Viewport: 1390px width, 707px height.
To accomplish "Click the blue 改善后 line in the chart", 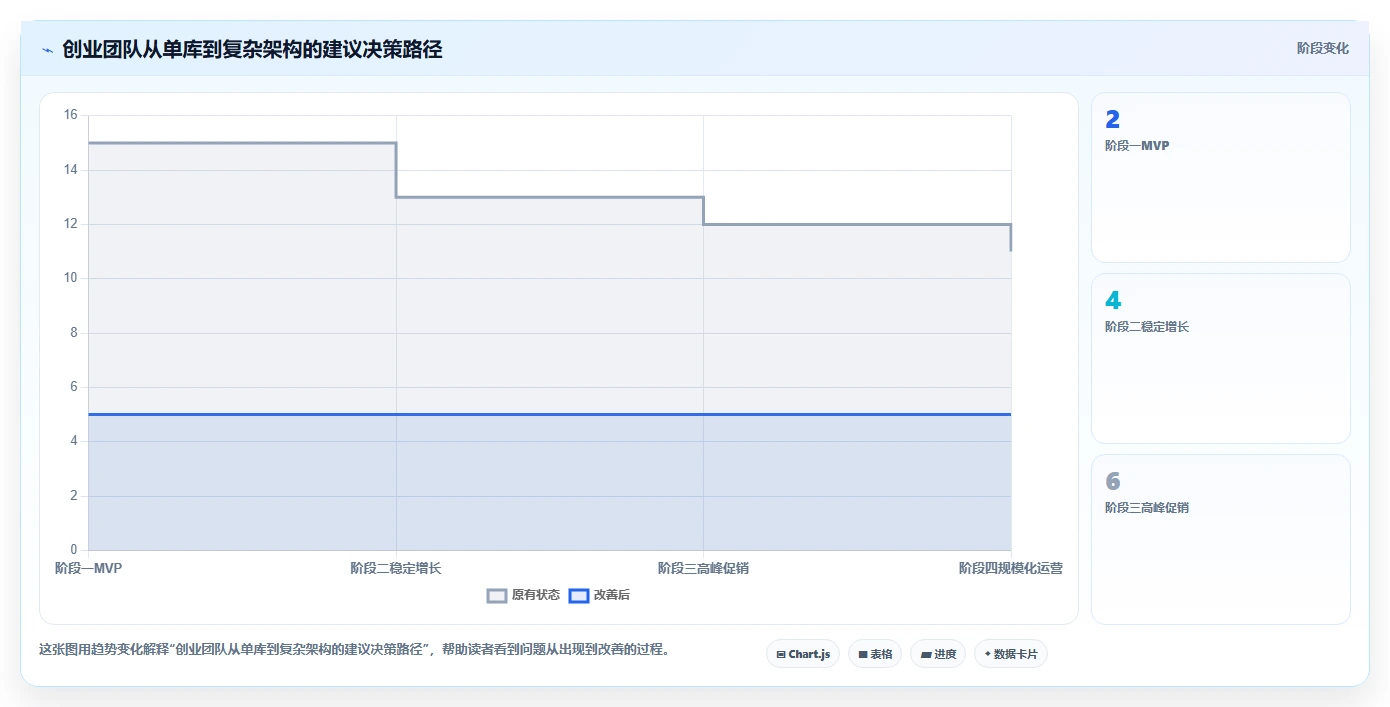I will pos(550,414).
